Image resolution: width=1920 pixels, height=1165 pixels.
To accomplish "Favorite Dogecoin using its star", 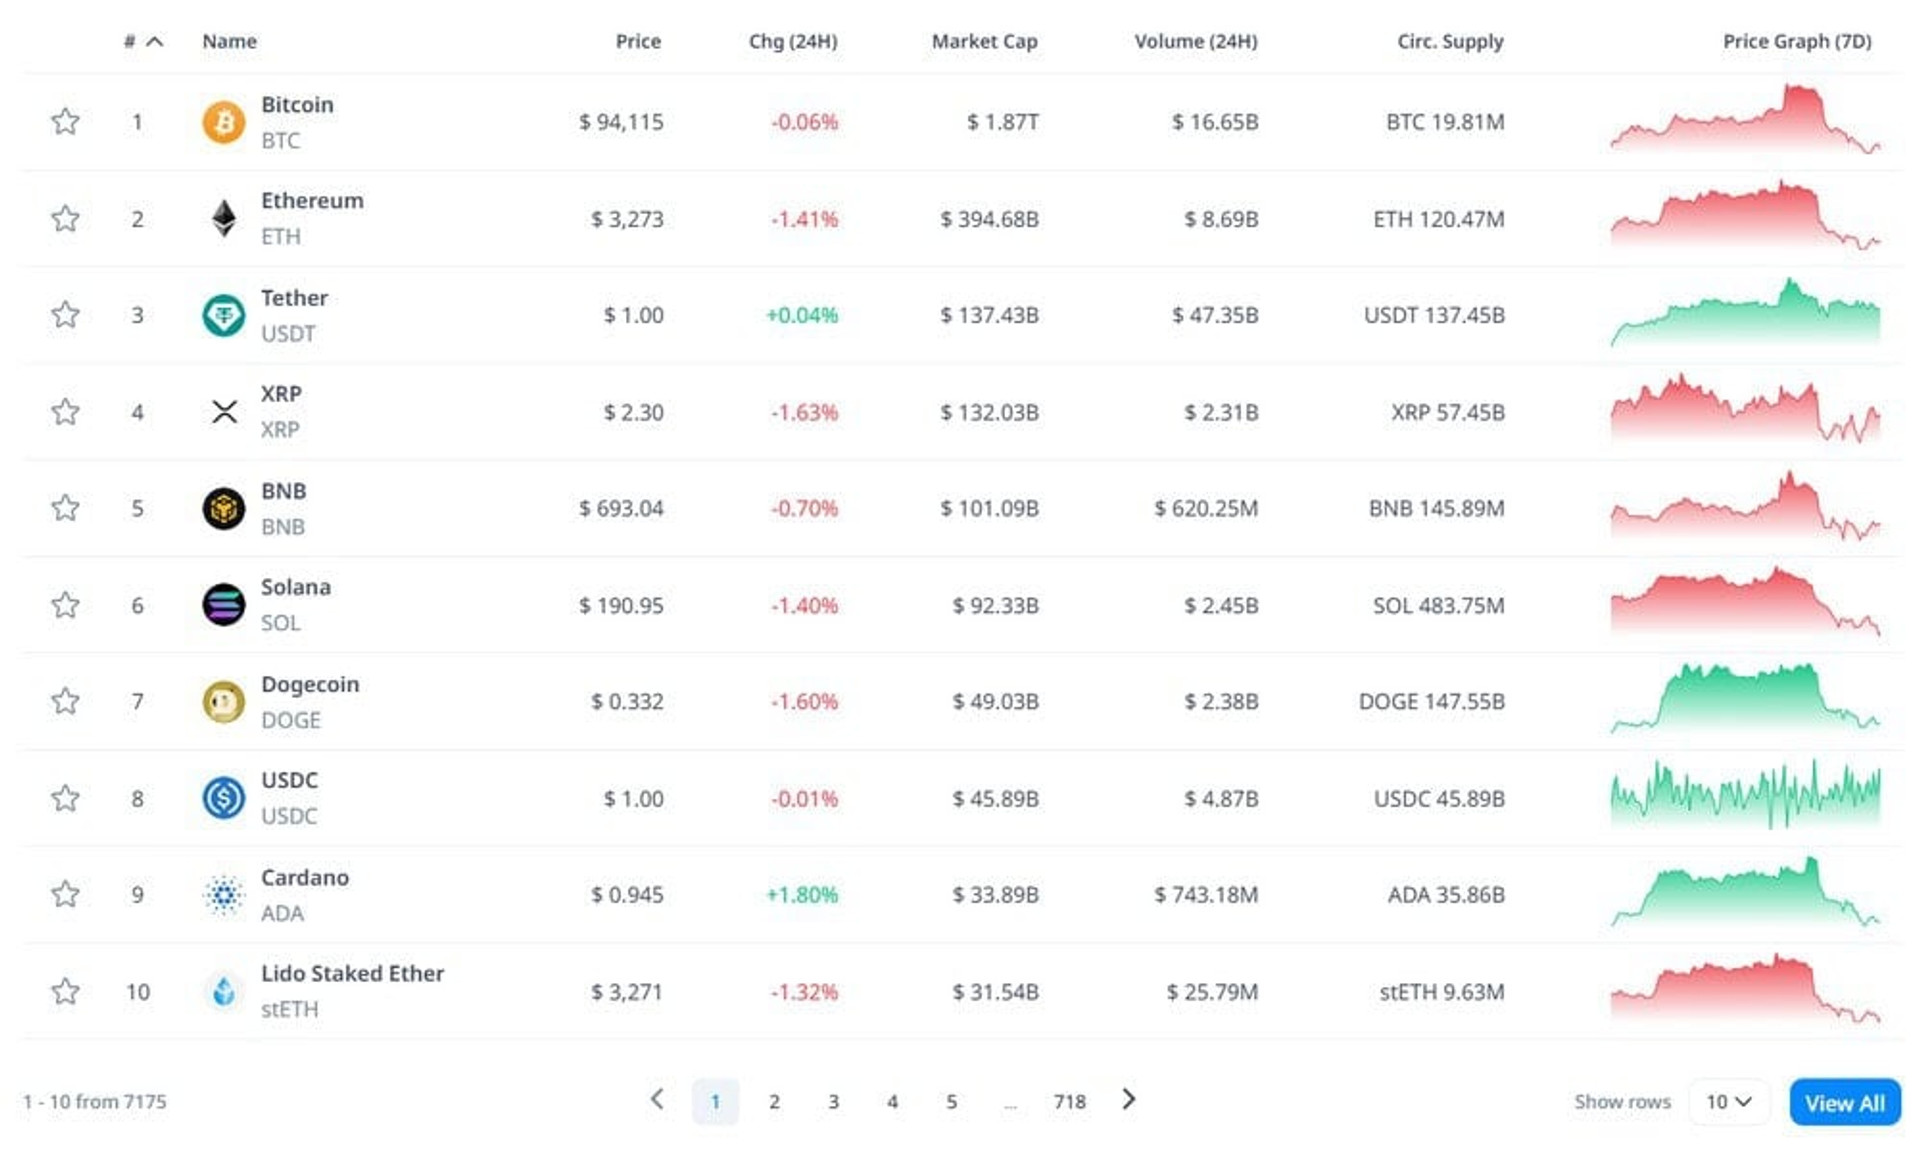I will [x=65, y=700].
